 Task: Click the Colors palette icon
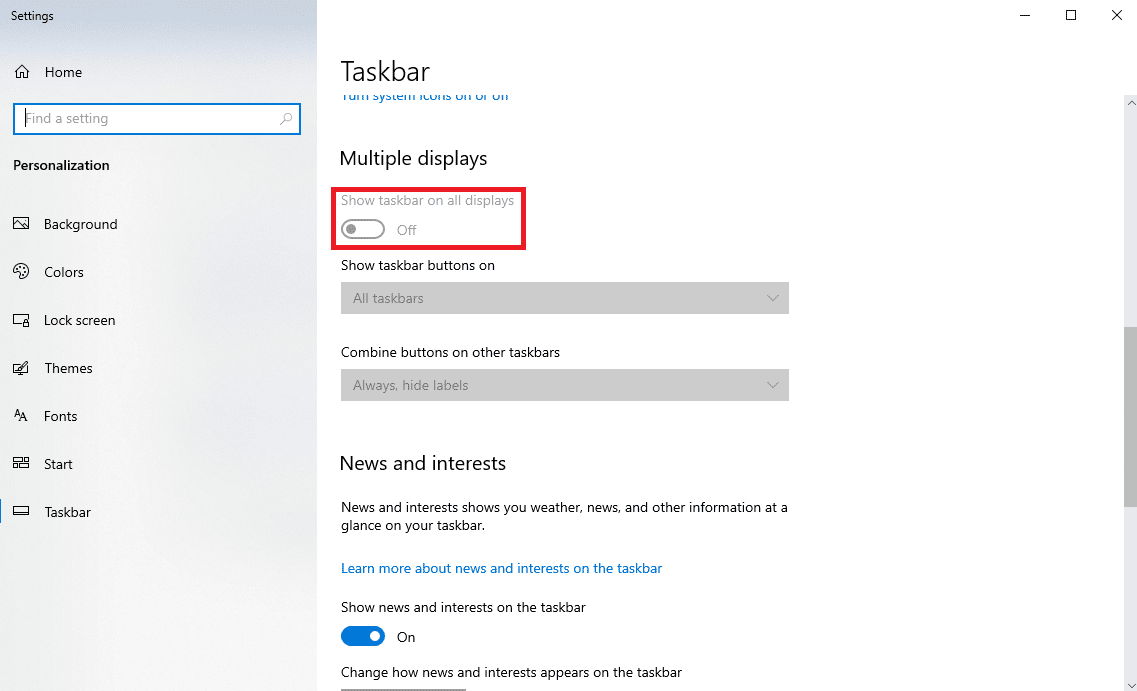click(x=21, y=271)
